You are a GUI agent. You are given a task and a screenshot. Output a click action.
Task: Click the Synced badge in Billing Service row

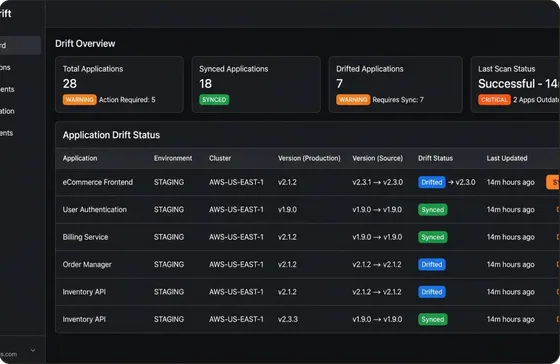click(432, 237)
